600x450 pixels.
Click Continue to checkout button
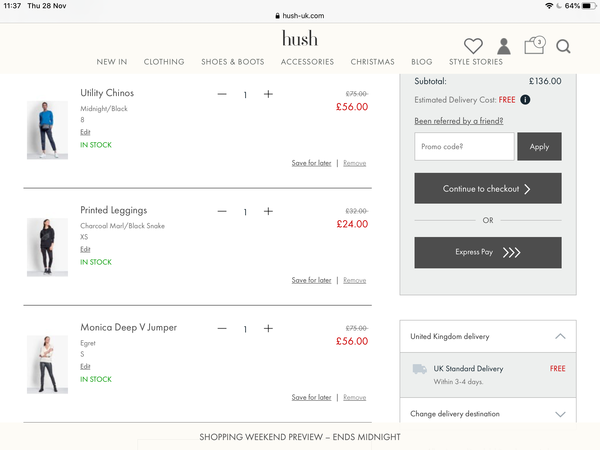click(488, 188)
